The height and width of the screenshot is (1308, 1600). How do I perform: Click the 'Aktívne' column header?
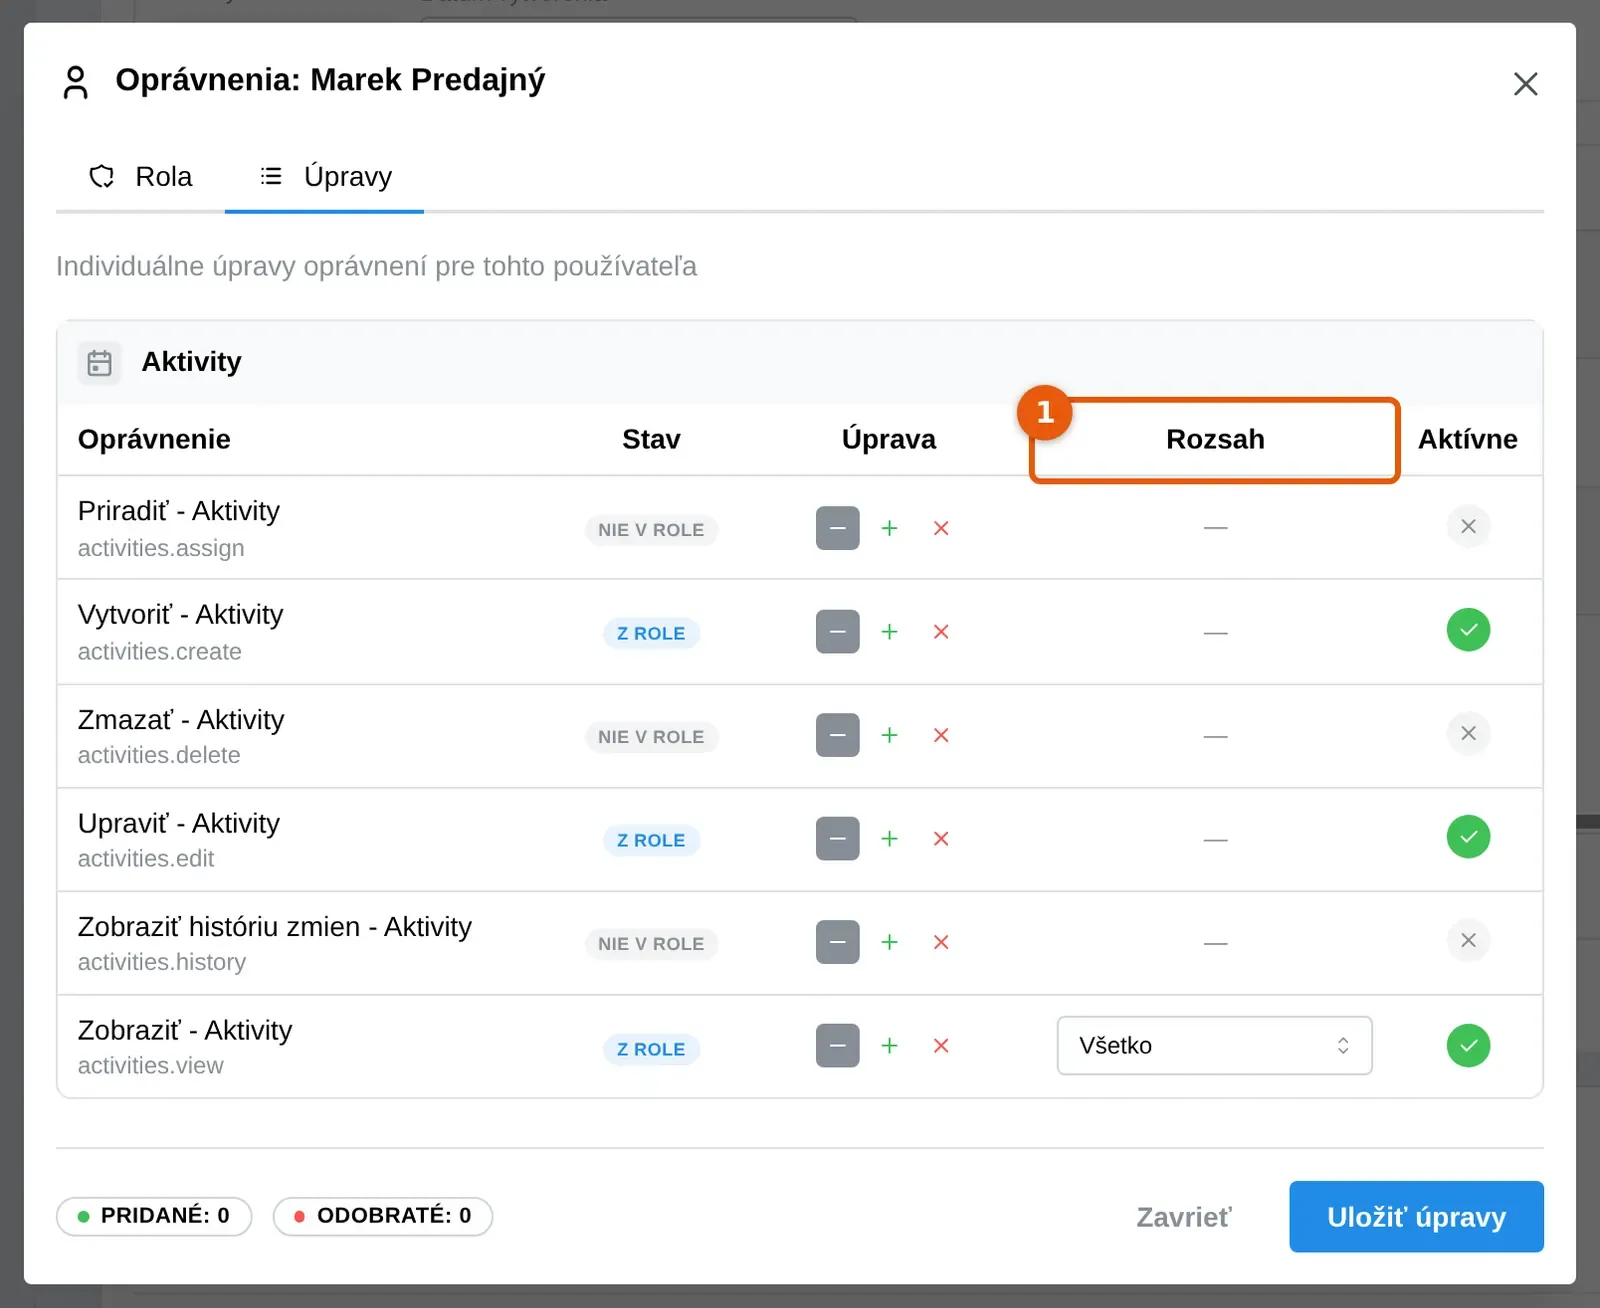click(x=1467, y=439)
